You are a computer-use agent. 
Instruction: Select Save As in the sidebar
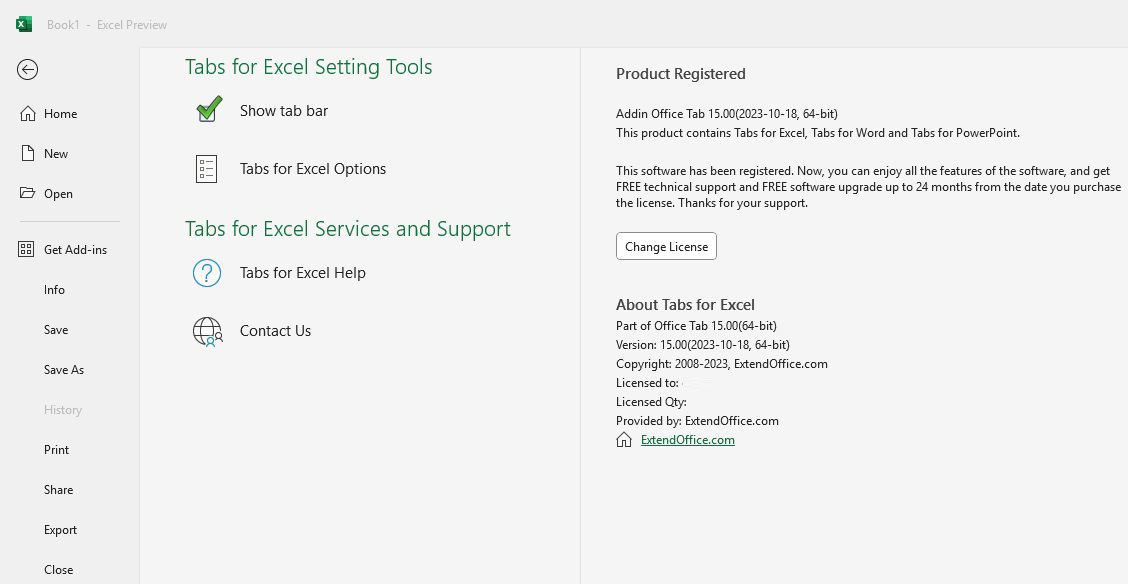64,370
